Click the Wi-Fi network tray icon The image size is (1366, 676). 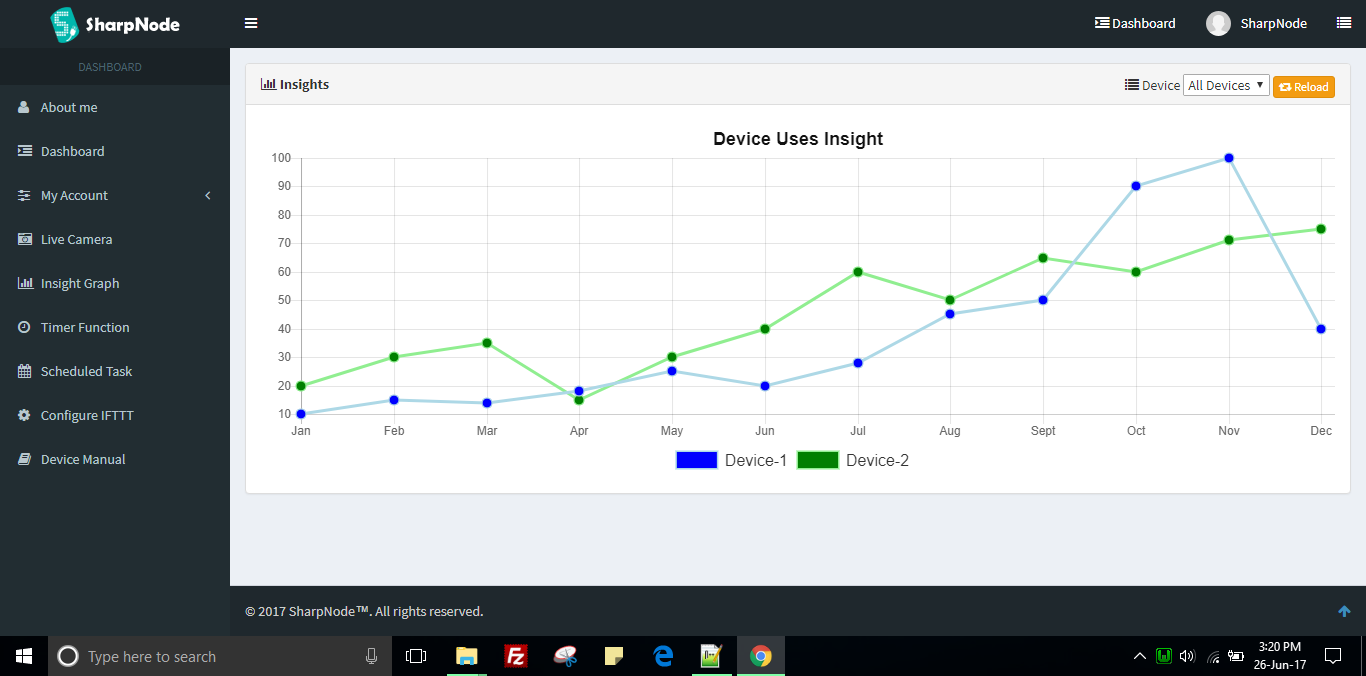1213,656
